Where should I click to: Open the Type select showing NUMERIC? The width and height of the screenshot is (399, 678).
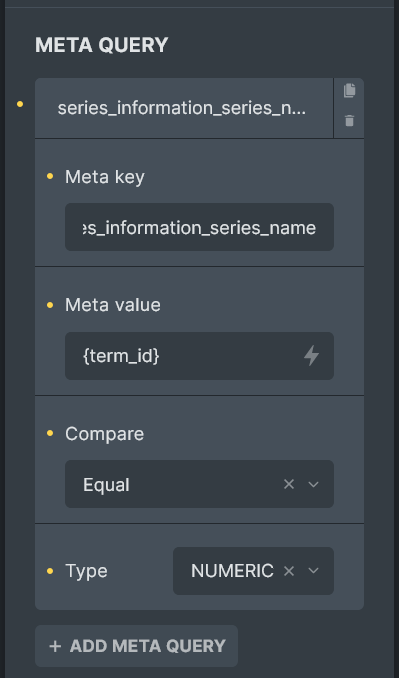(x=253, y=571)
